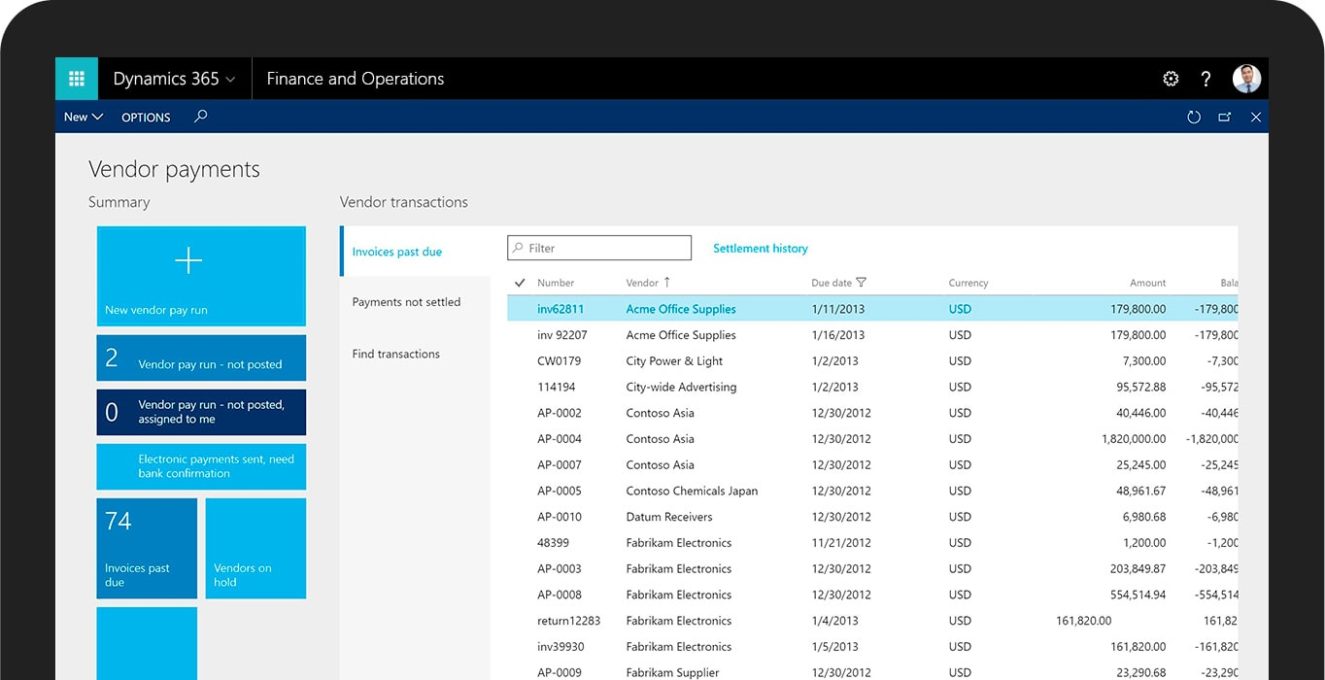Viewport: 1325px width, 680px height.
Task: Click the Vendor column sort arrow
Action: click(667, 283)
